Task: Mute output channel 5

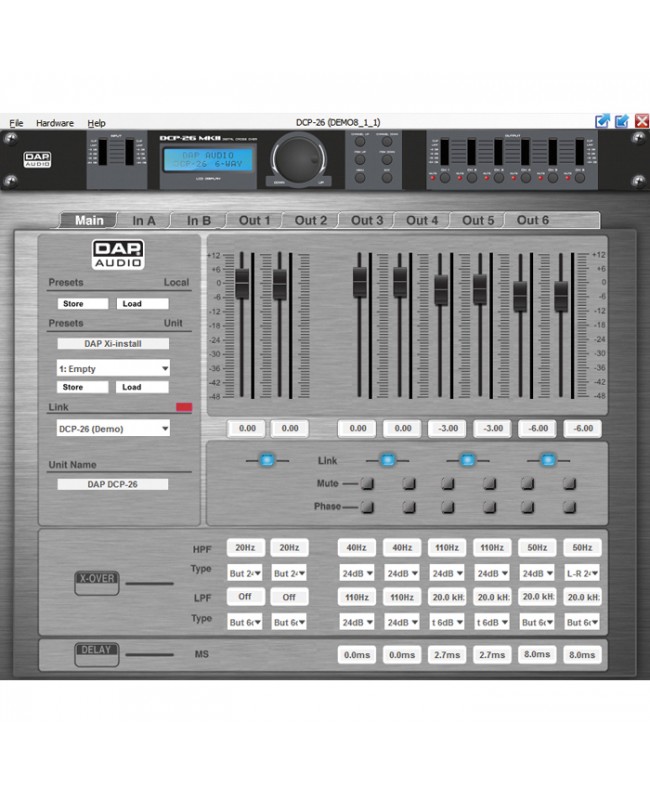Action: [x=527, y=484]
